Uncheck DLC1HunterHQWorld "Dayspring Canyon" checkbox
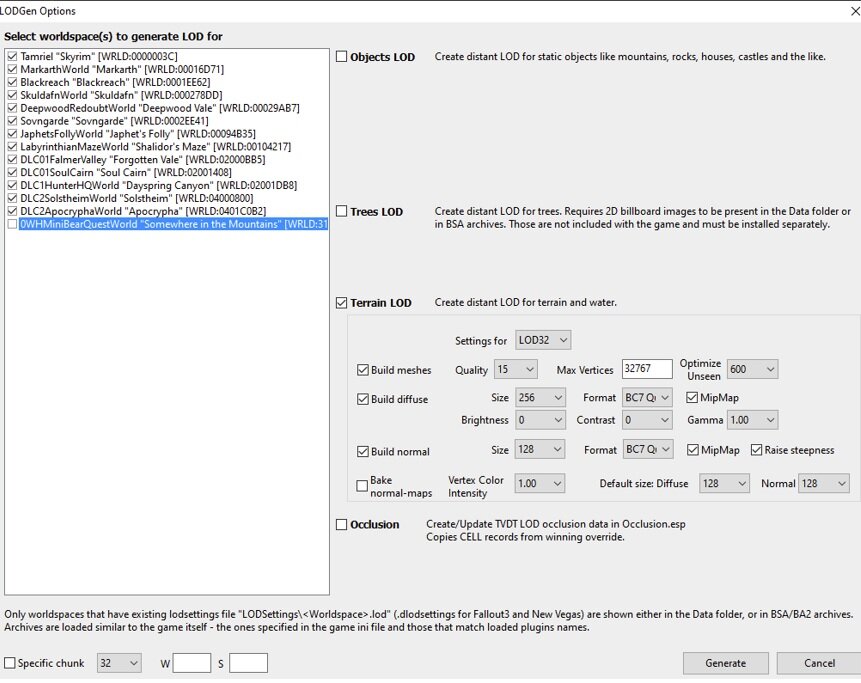Screen dimensions: 861x683 pyautogui.click(x=12, y=185)
